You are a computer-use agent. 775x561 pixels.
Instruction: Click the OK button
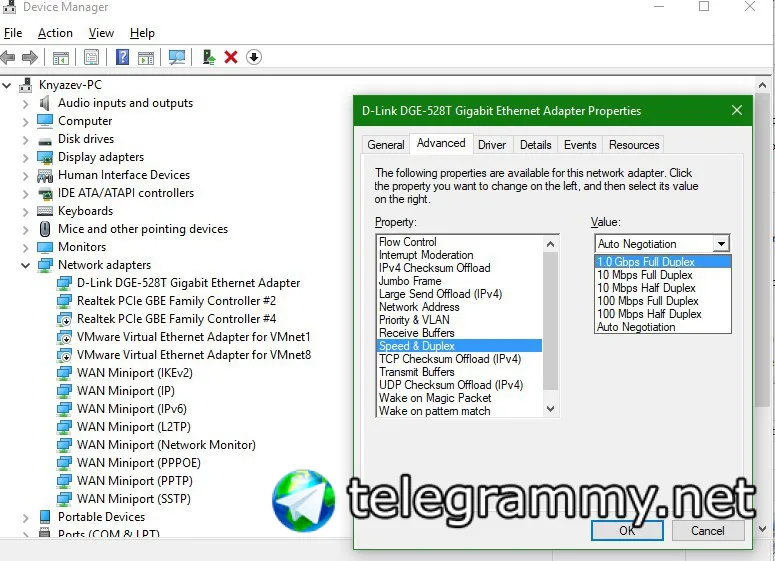(x=627, y=530)
